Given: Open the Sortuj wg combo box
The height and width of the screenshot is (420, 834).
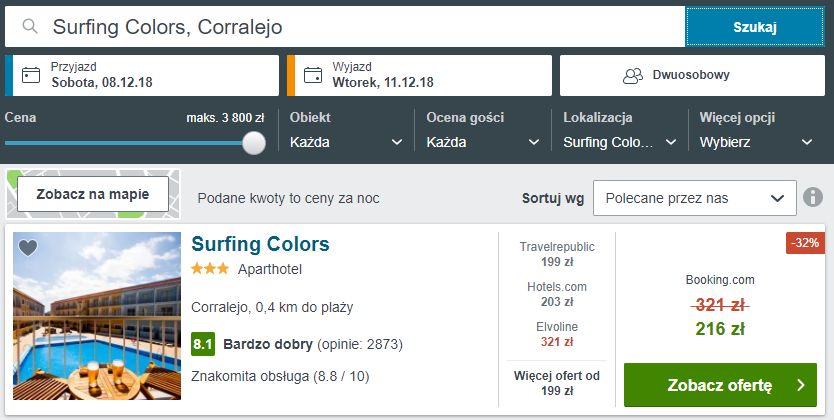Looking at the screenshot, I should [x=695, y=198].
